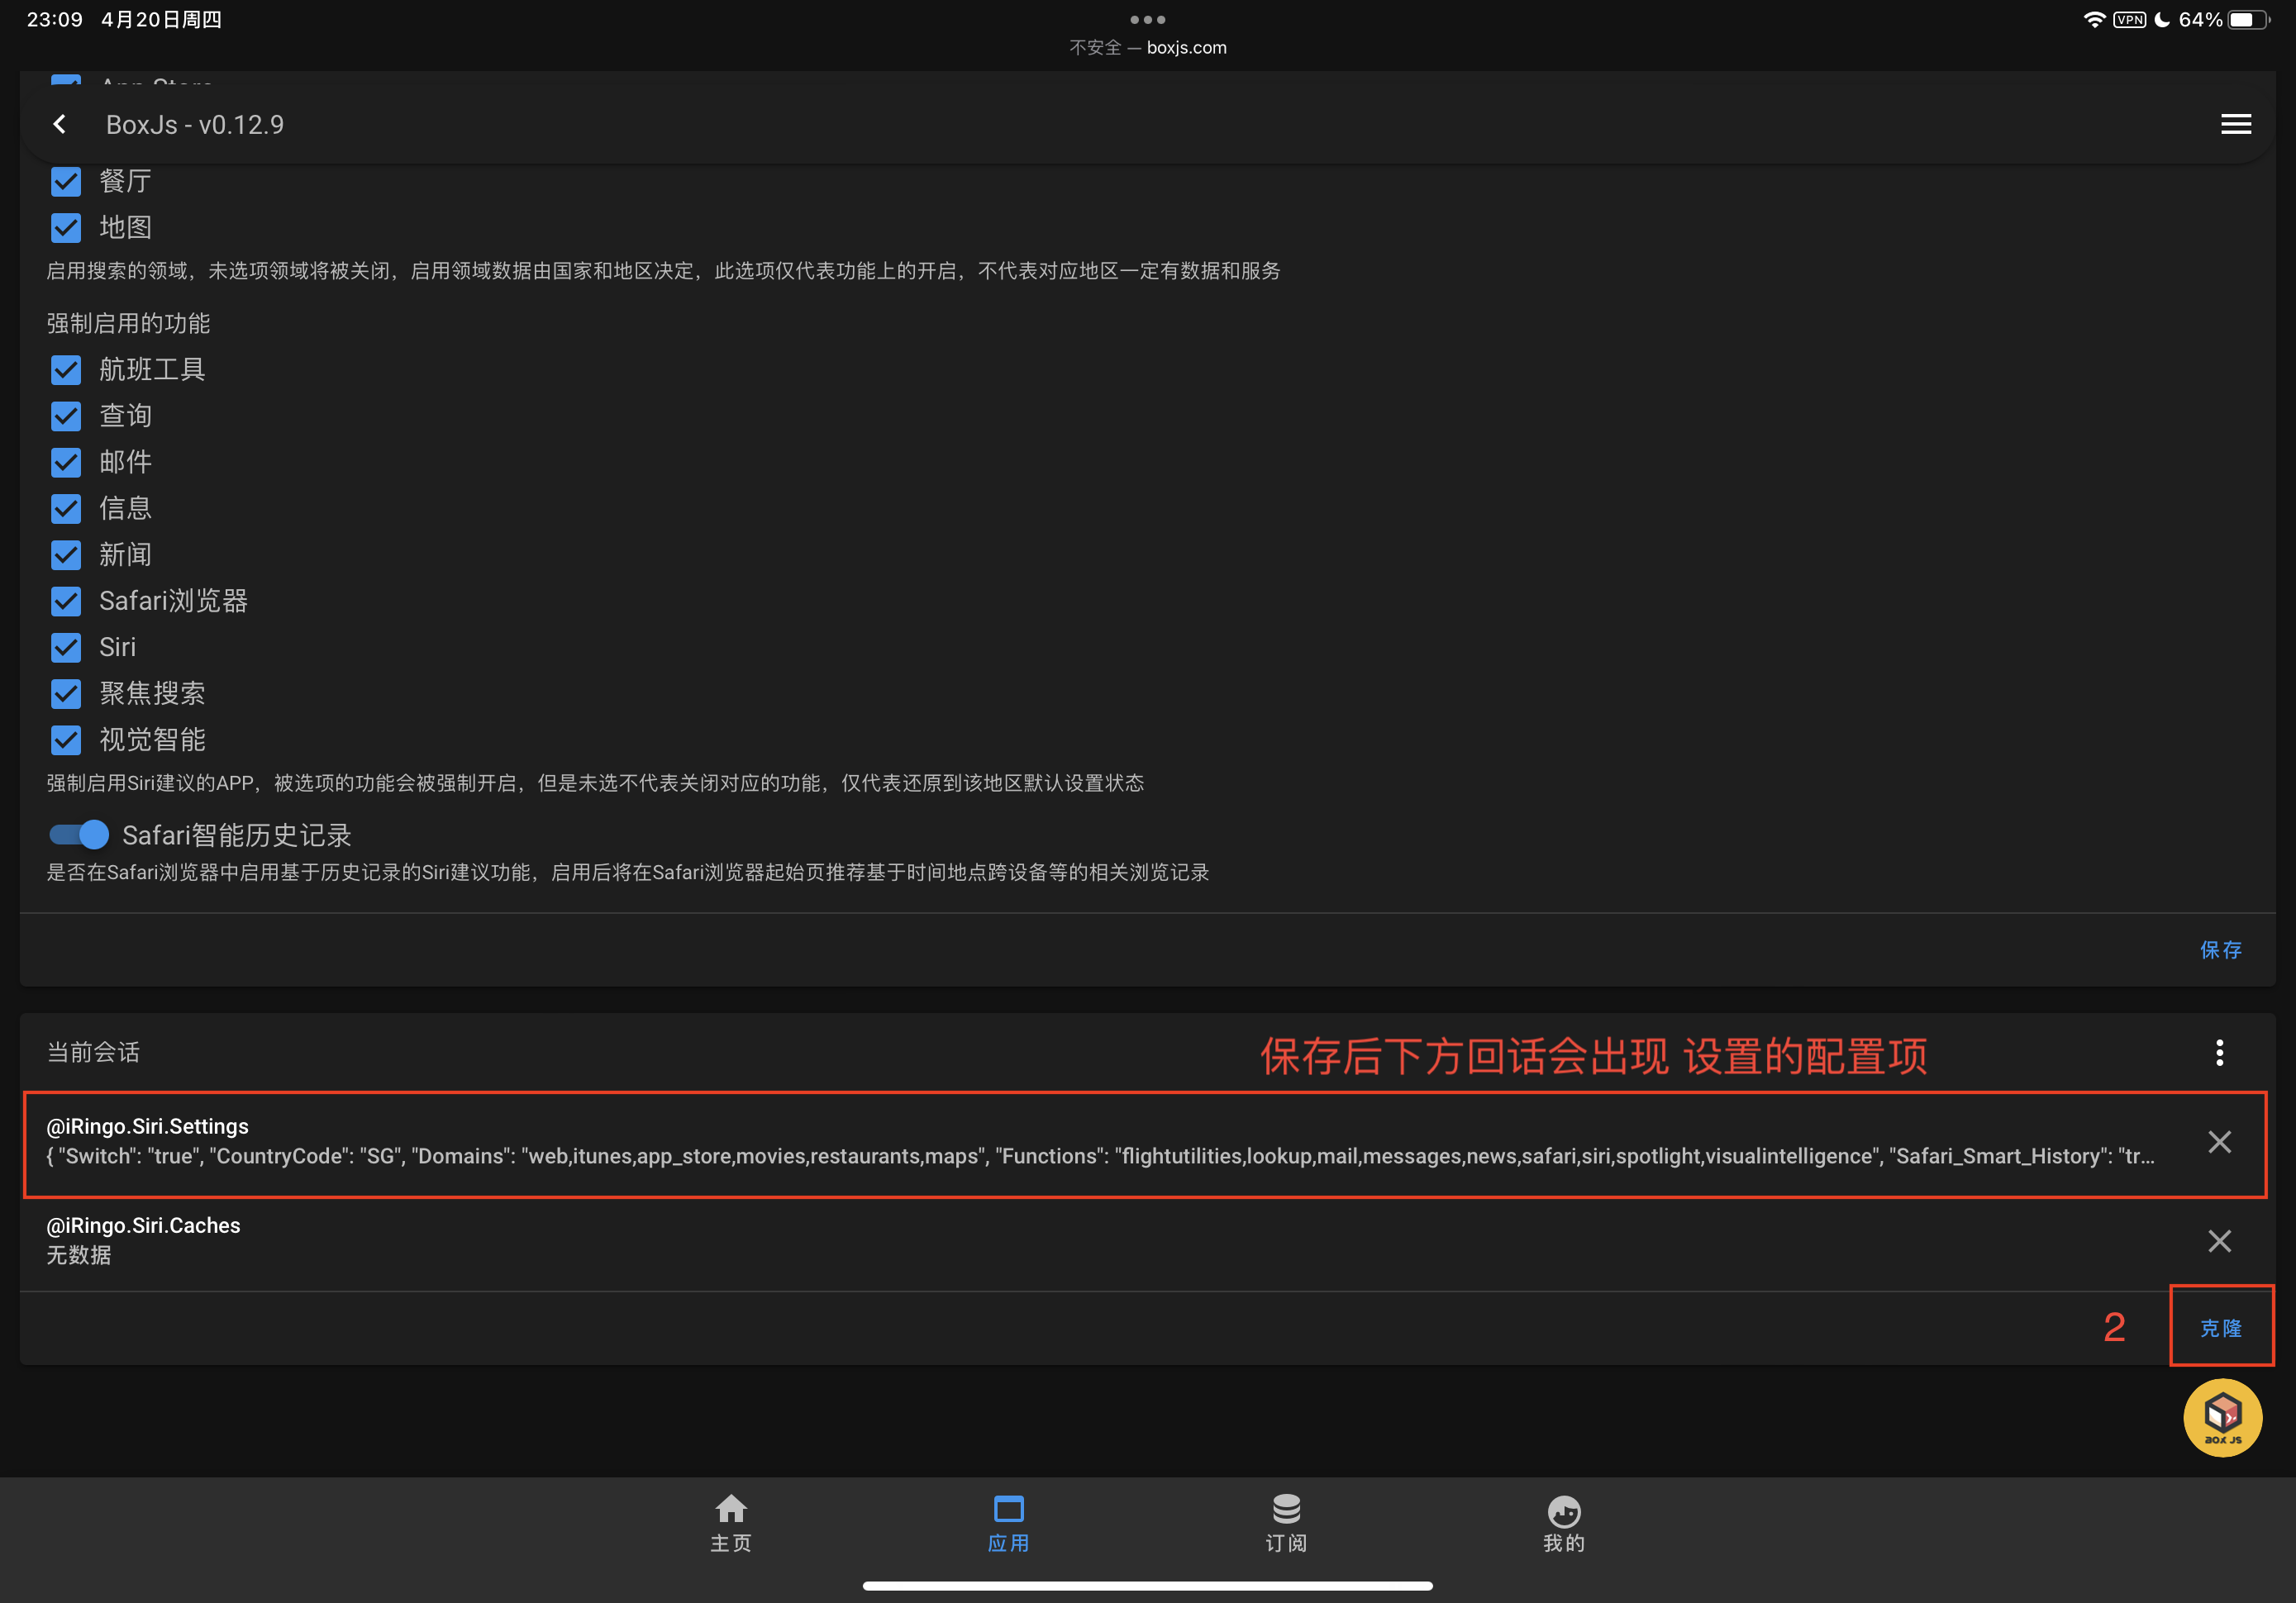Uncheck the 航班工具 checkbox

tap(66, 370)
